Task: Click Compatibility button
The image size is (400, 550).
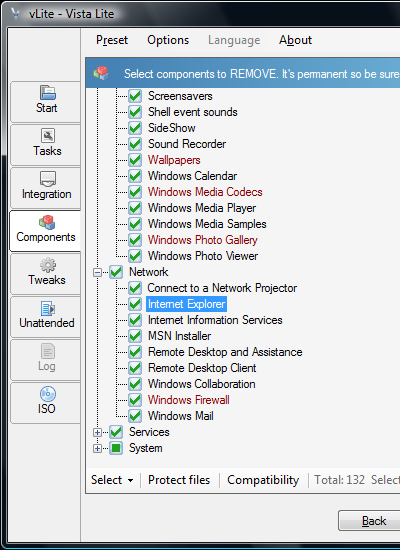Action: tap(263, 480)
